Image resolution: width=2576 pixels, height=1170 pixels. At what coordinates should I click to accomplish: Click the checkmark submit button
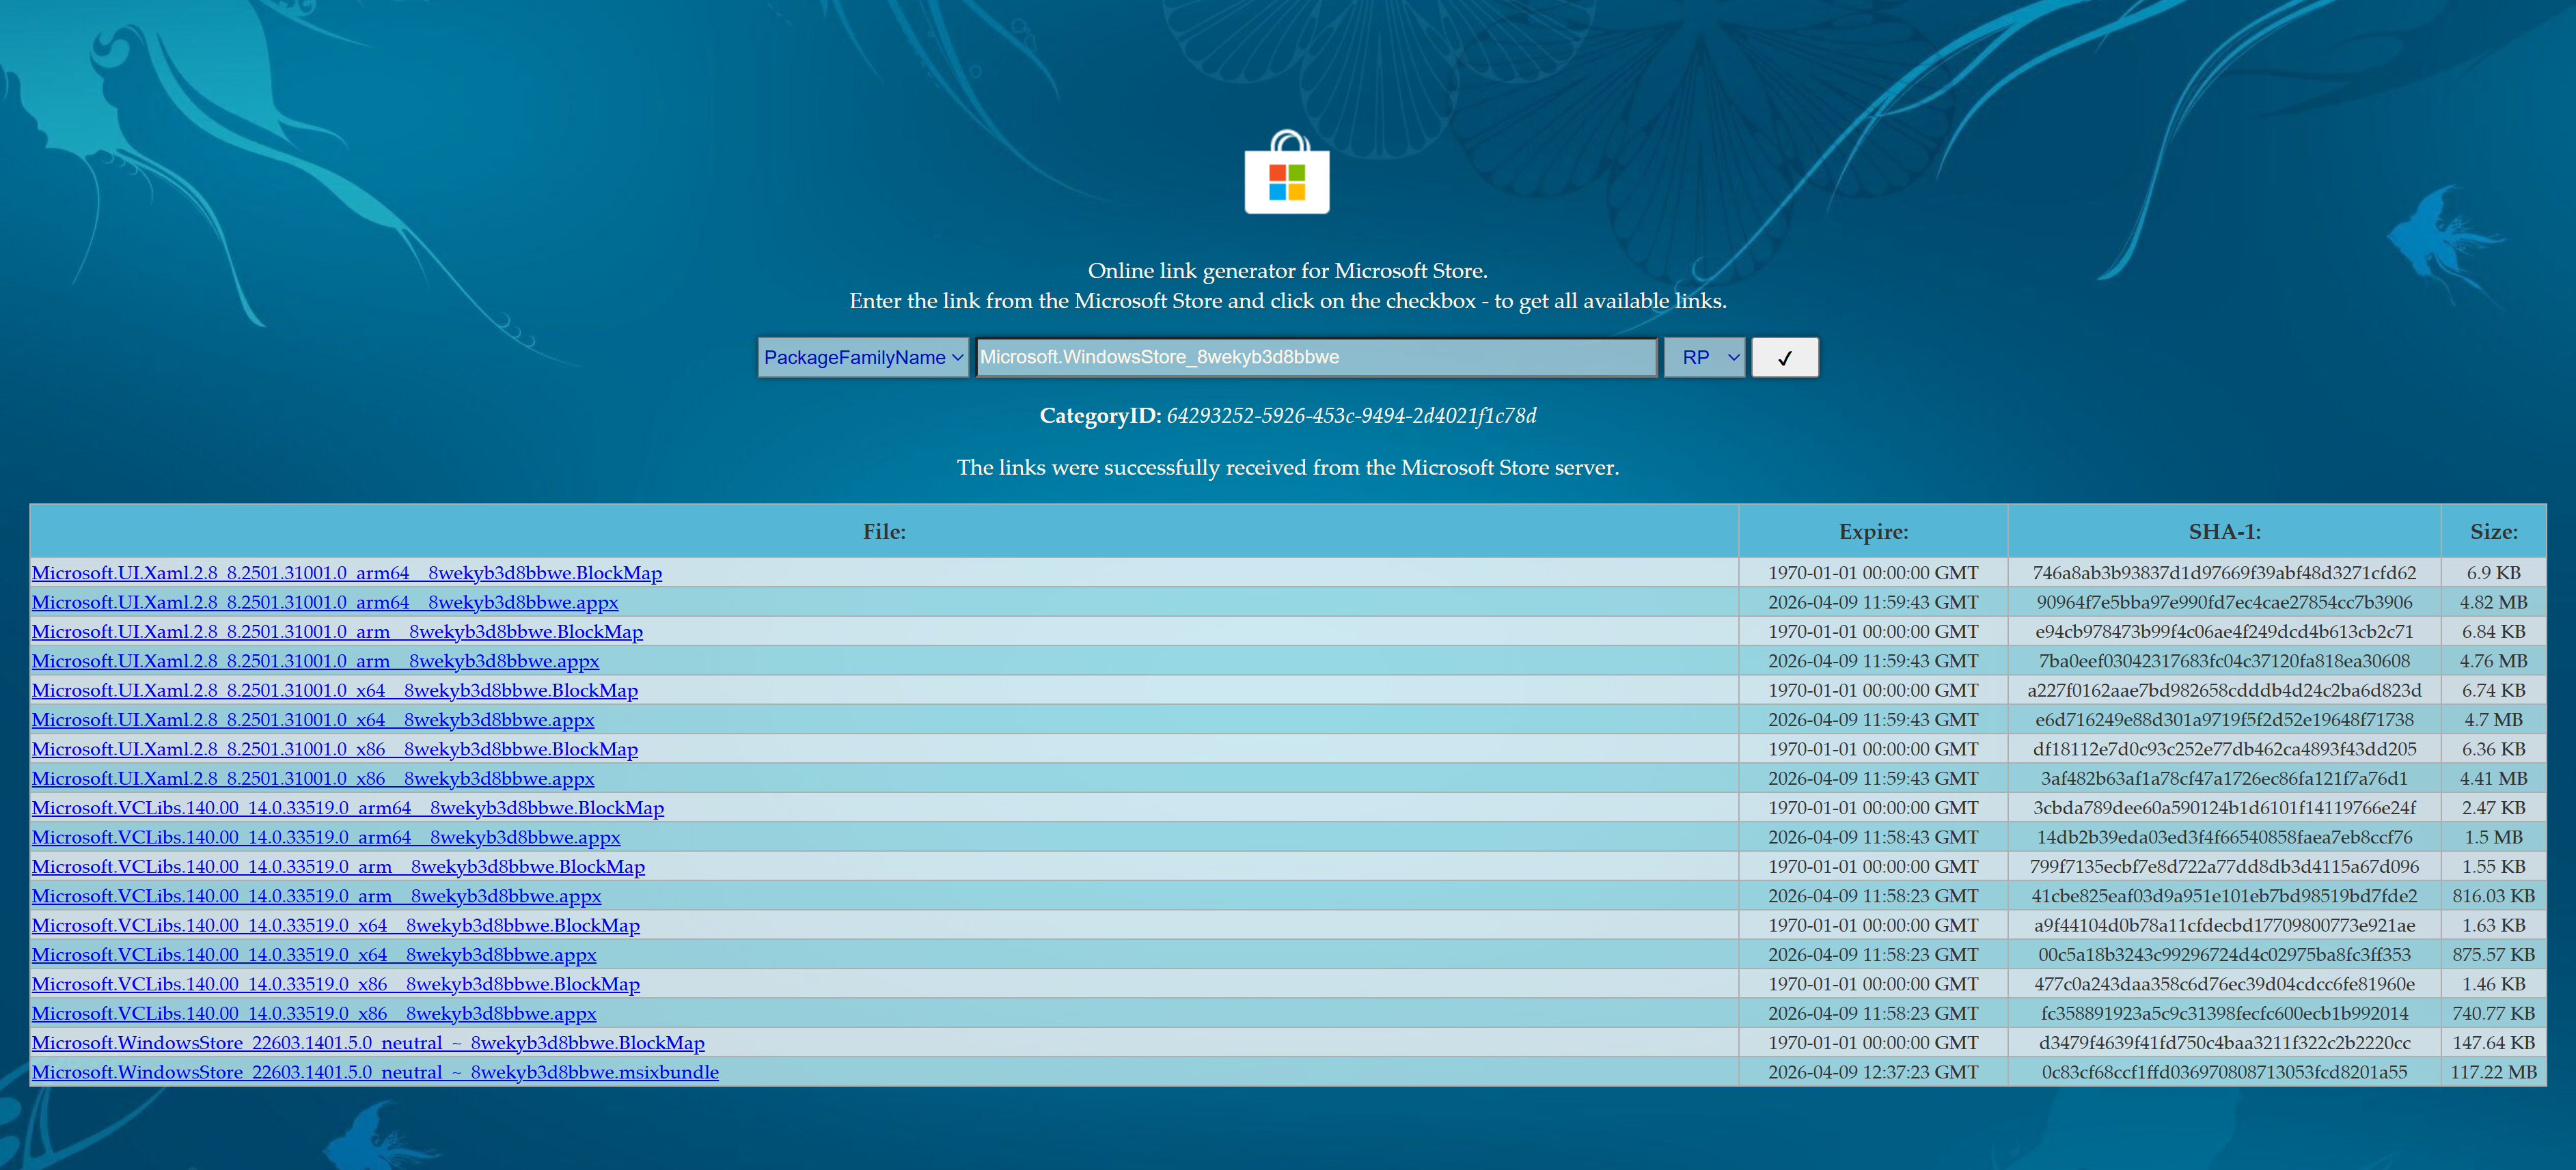coord(1785,357)
